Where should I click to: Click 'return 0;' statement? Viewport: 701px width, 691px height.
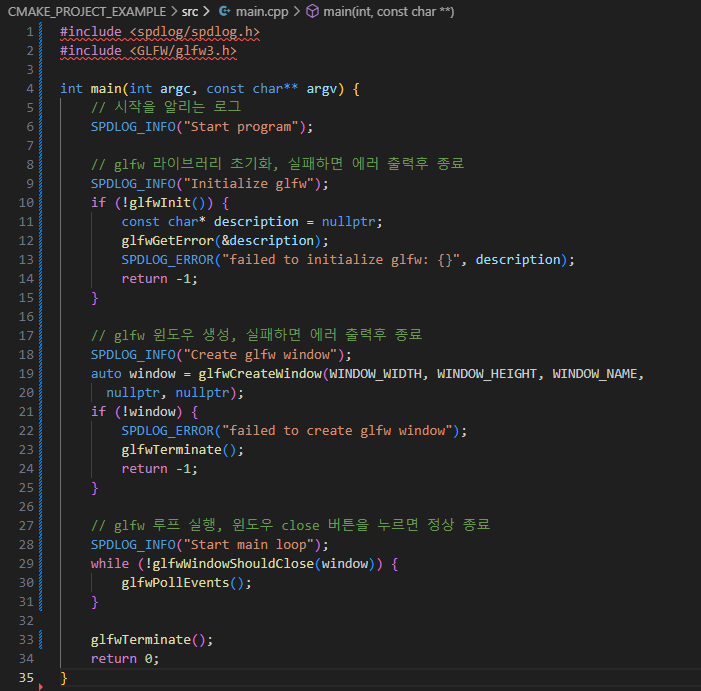click(125, 658)
